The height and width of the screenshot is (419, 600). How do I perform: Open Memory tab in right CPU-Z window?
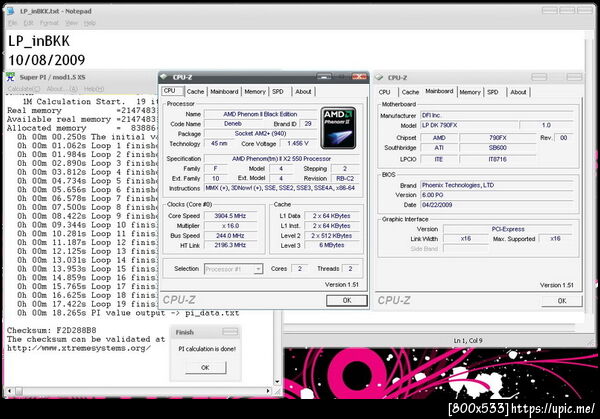click(x=470, y=92)
